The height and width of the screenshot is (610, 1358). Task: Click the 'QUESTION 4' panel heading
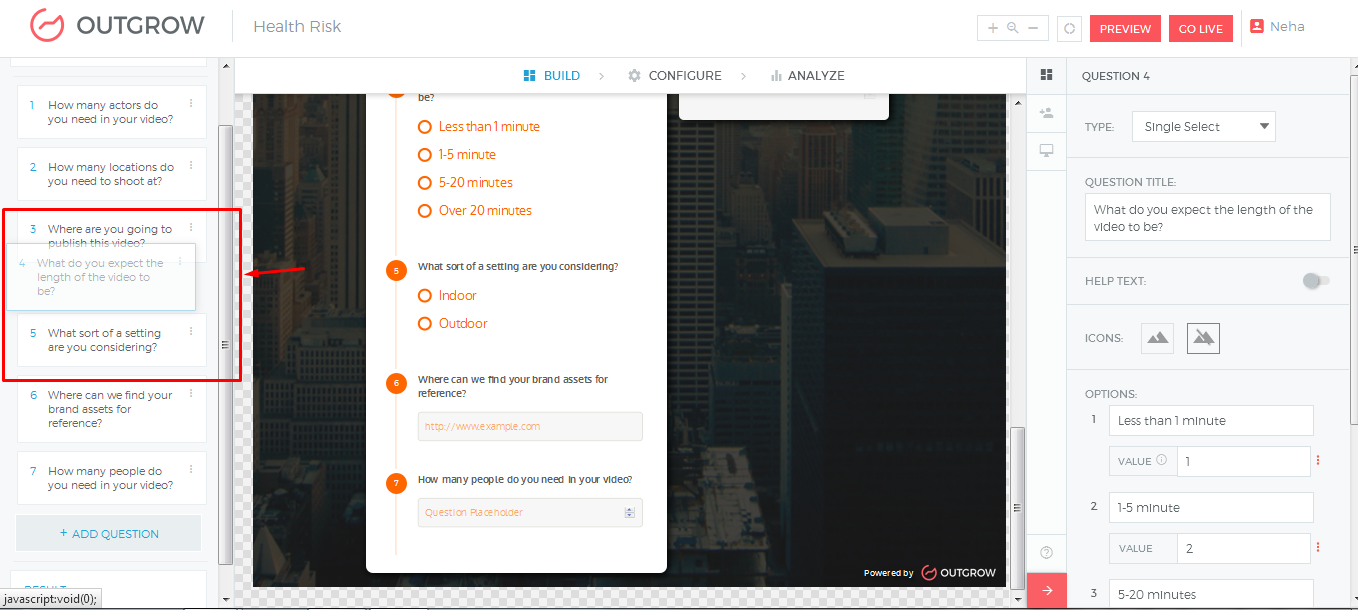(1117, 76)
